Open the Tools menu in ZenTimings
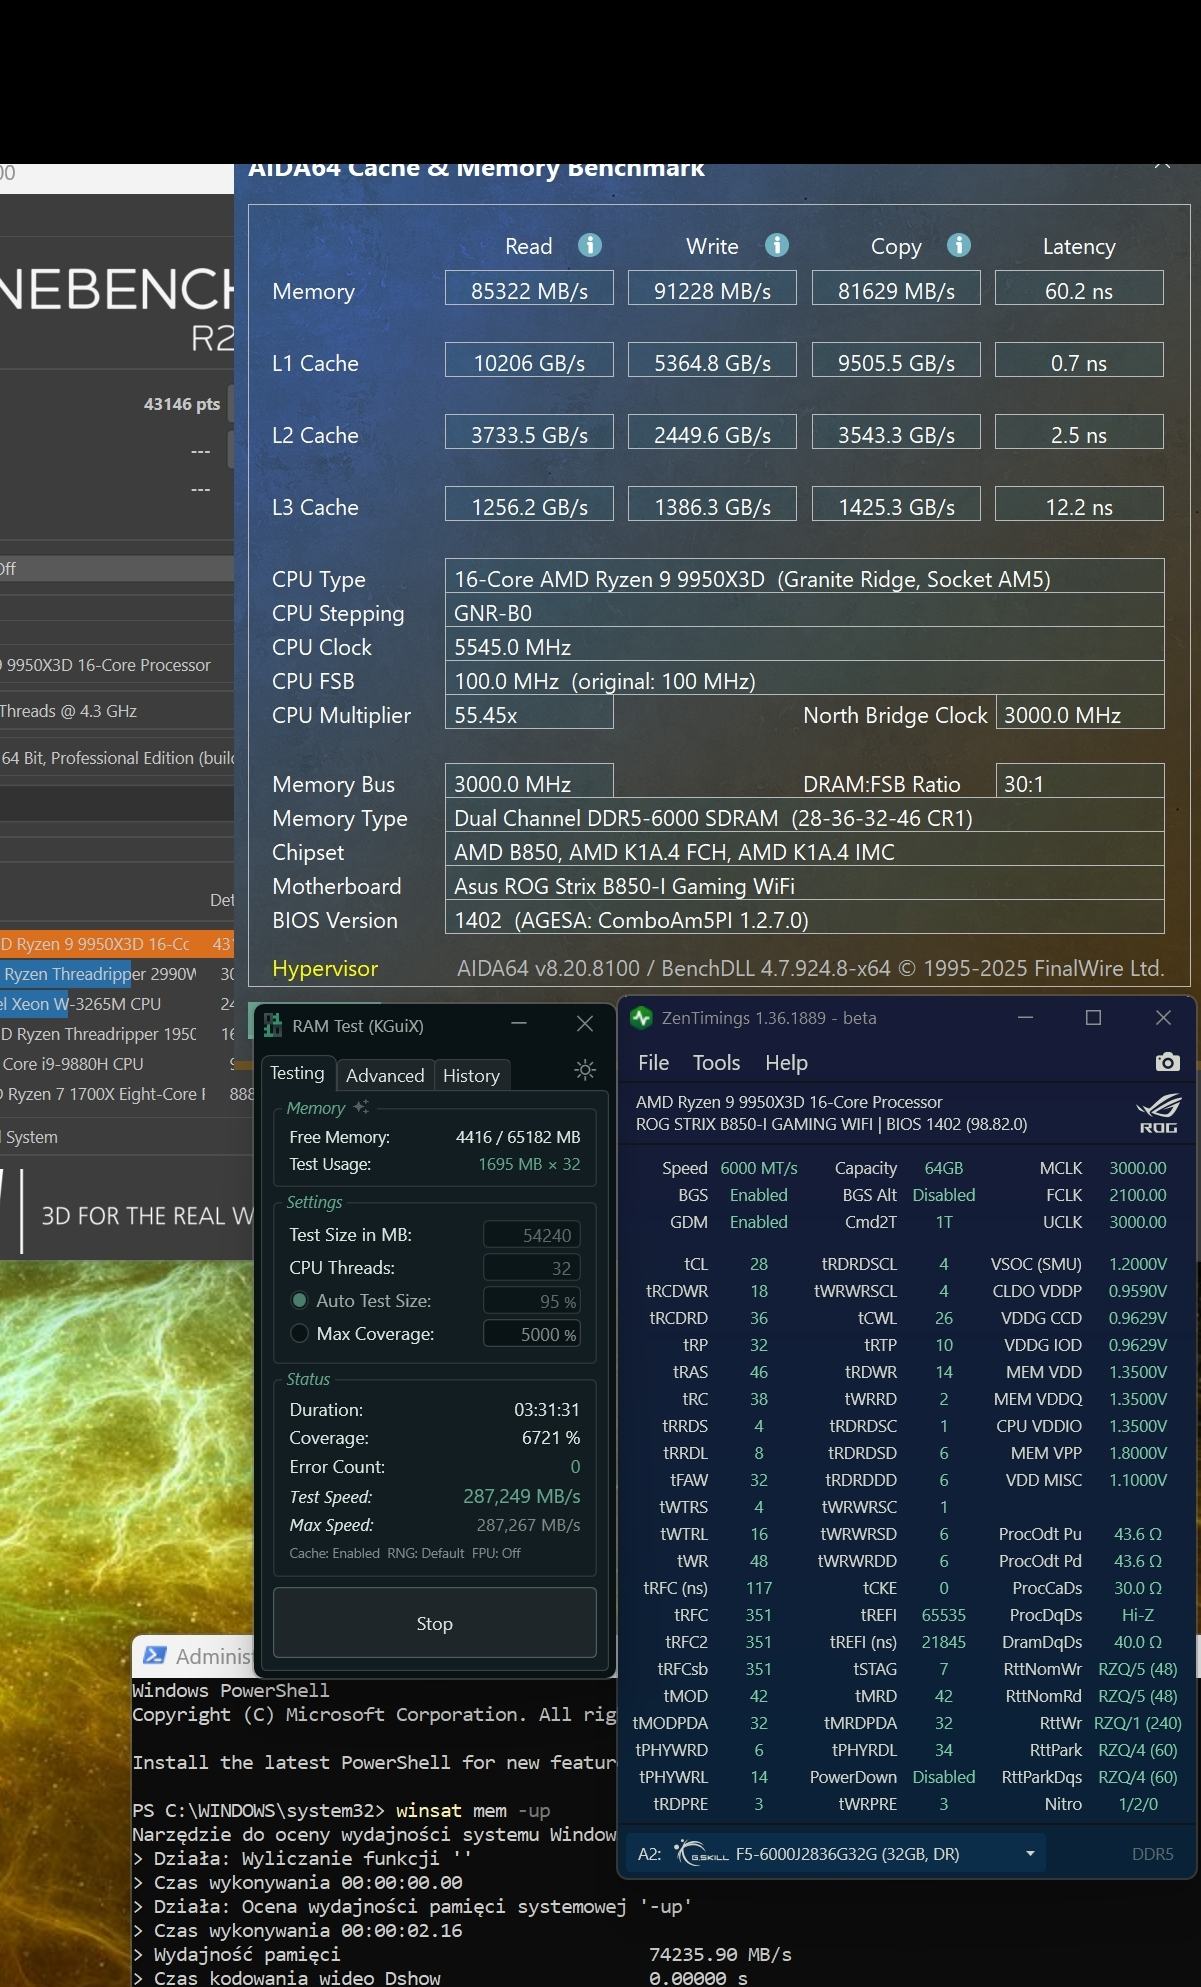 point(716,1063)
